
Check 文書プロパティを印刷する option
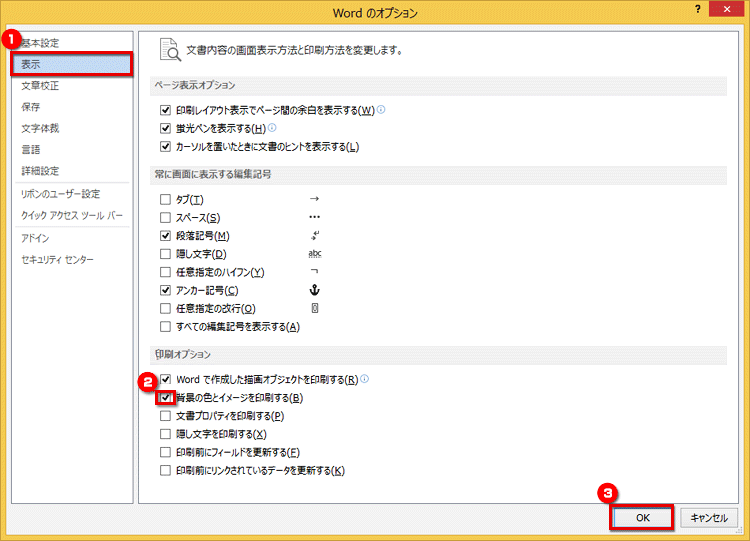click(x=165, y=416)
